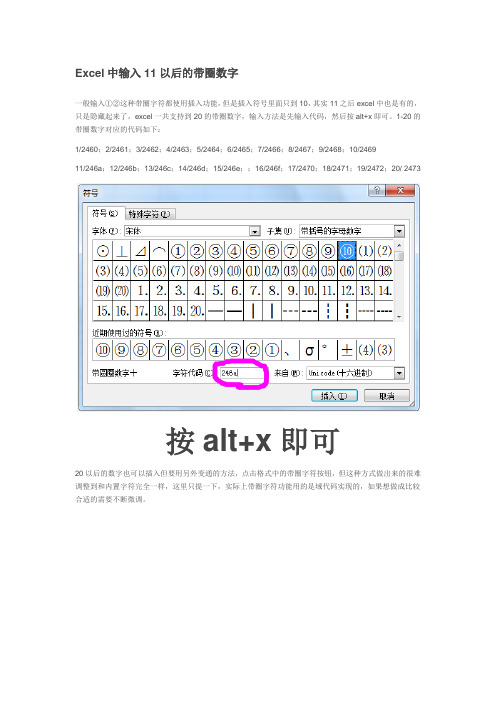Select the '12.' full-stop number symbol
This screenshot has height=702, width=496.
[x=347, y=291]
